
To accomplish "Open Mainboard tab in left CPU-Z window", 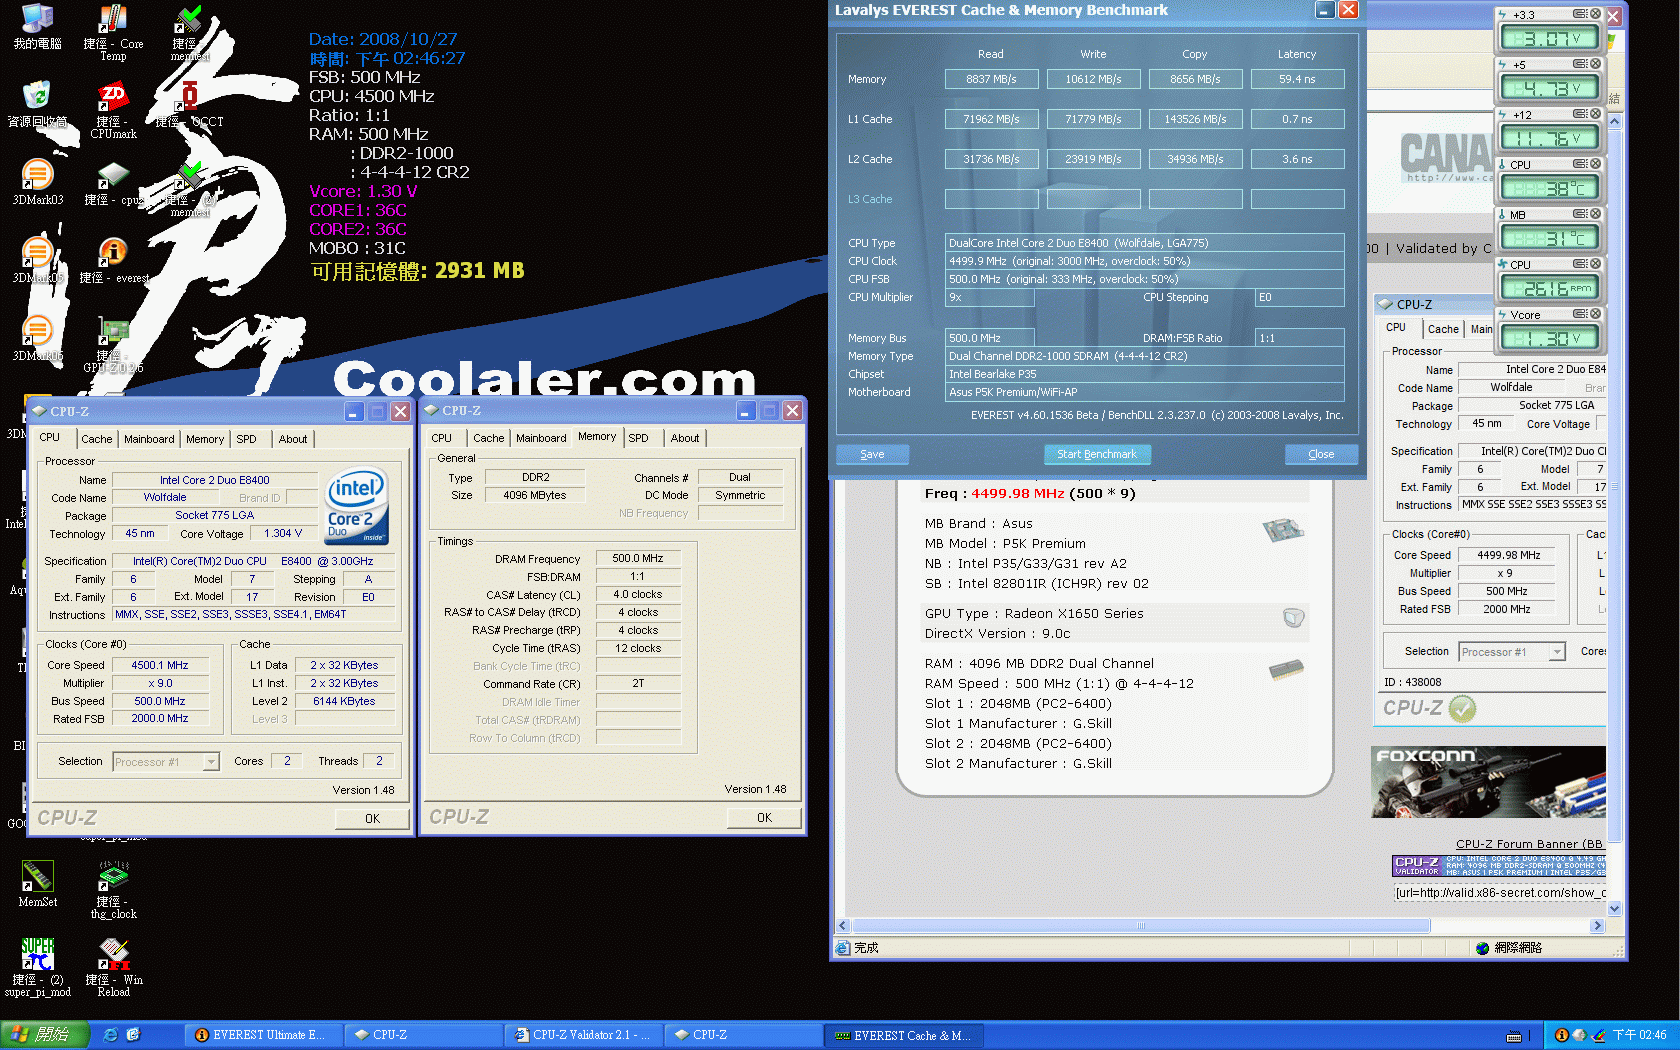I will pyautogui.click(x=149, y=439).
